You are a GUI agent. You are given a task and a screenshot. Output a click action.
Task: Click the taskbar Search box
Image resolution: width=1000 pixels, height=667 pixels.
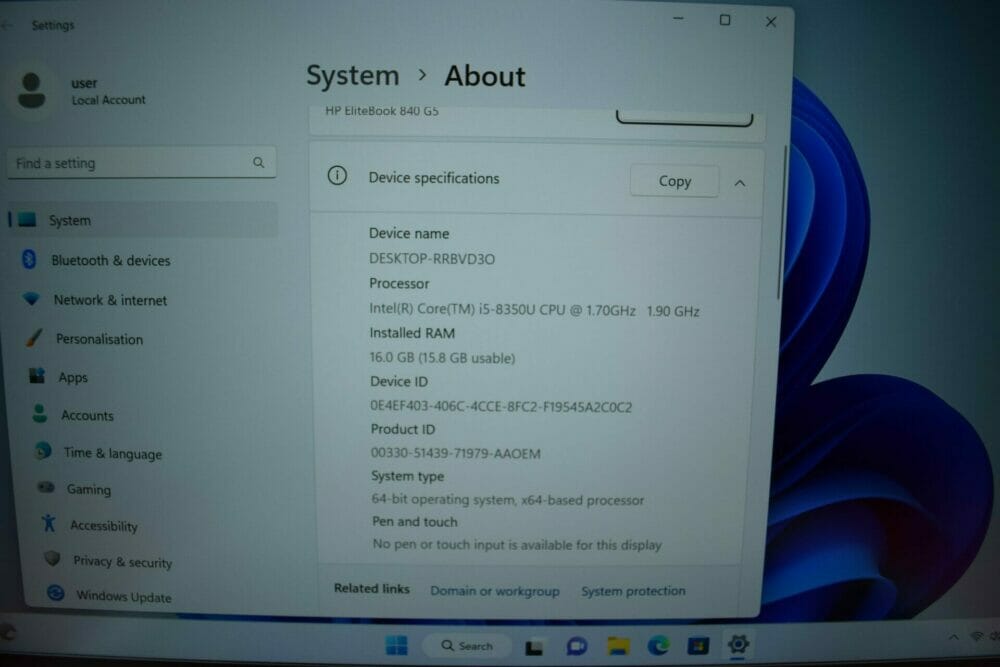coord(467,646)
